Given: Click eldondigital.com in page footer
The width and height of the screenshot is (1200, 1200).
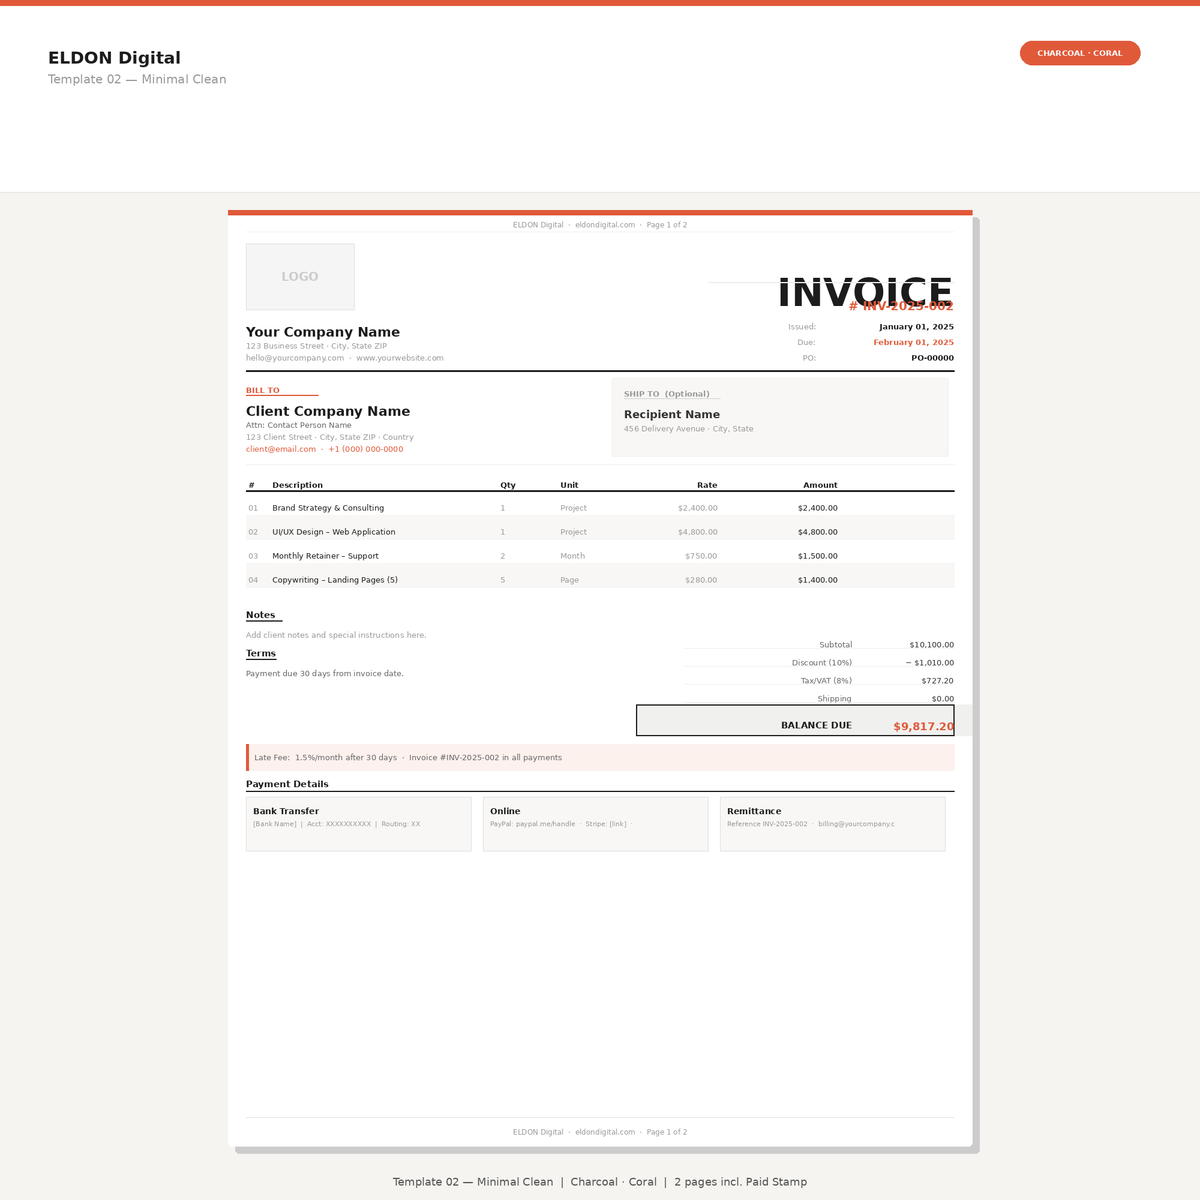Looking at the screenshot, I should pos(605,1132).
